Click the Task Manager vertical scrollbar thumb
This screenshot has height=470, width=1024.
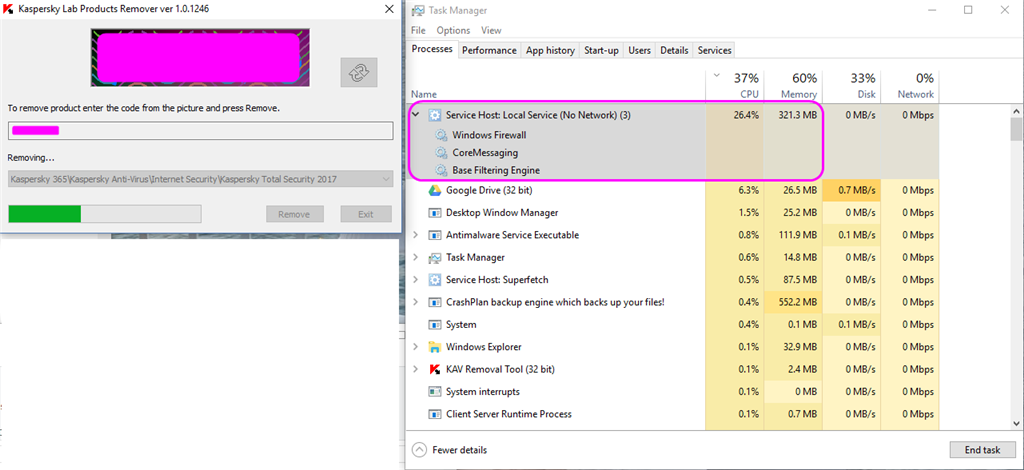[x=1016, y=129]
